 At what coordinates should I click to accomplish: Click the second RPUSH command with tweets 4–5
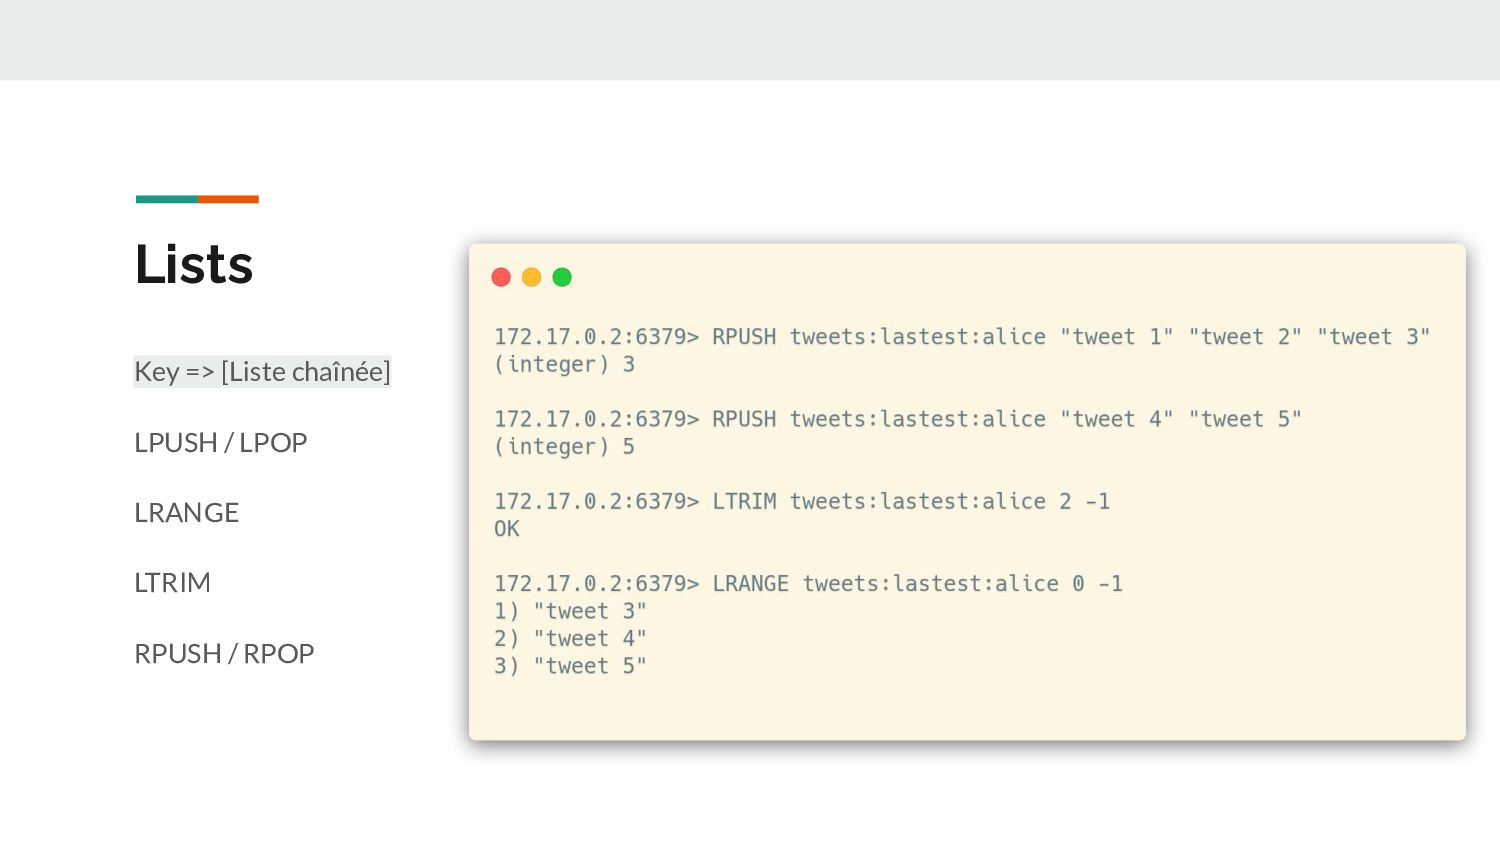tap(897, 419)
